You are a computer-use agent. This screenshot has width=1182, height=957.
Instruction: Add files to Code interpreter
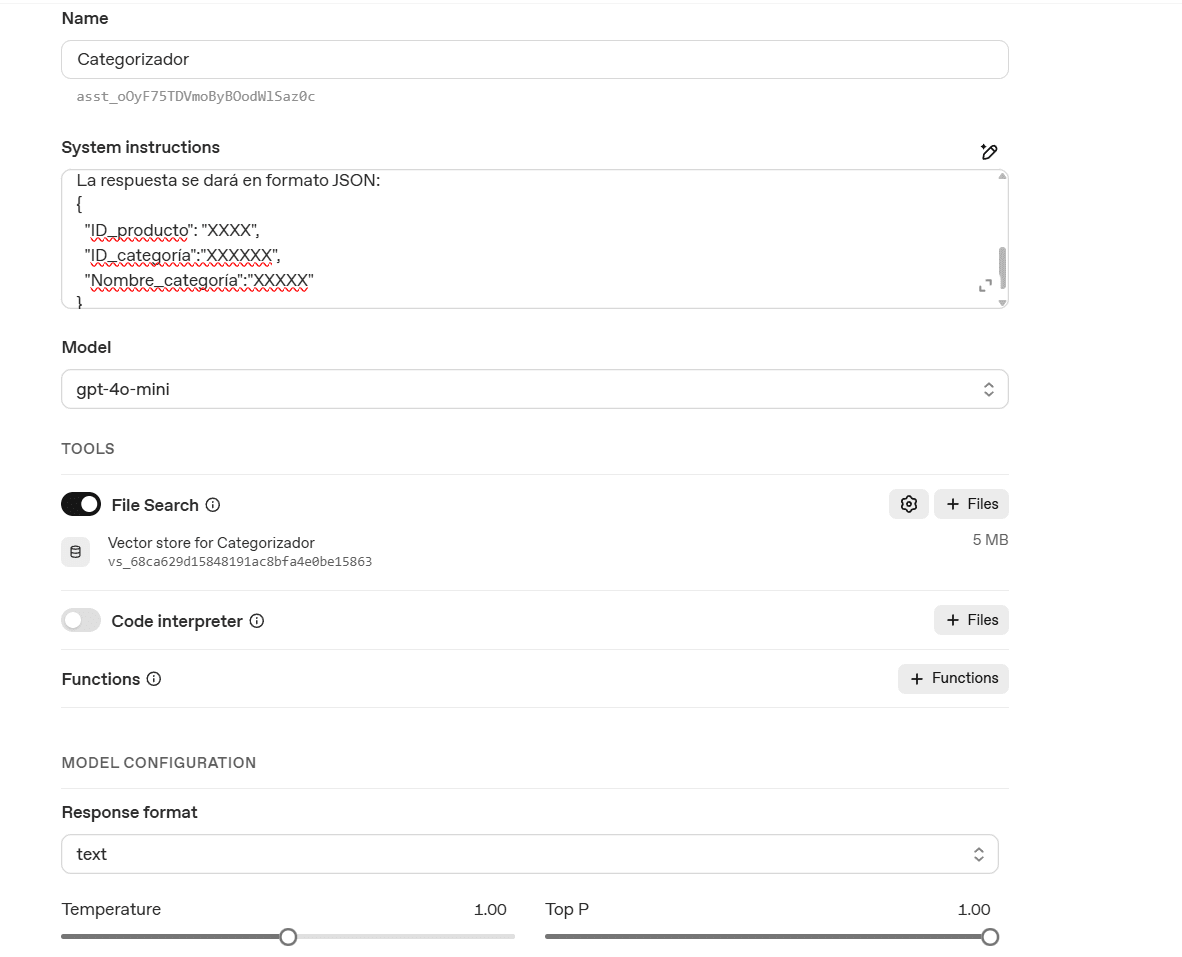971,620
